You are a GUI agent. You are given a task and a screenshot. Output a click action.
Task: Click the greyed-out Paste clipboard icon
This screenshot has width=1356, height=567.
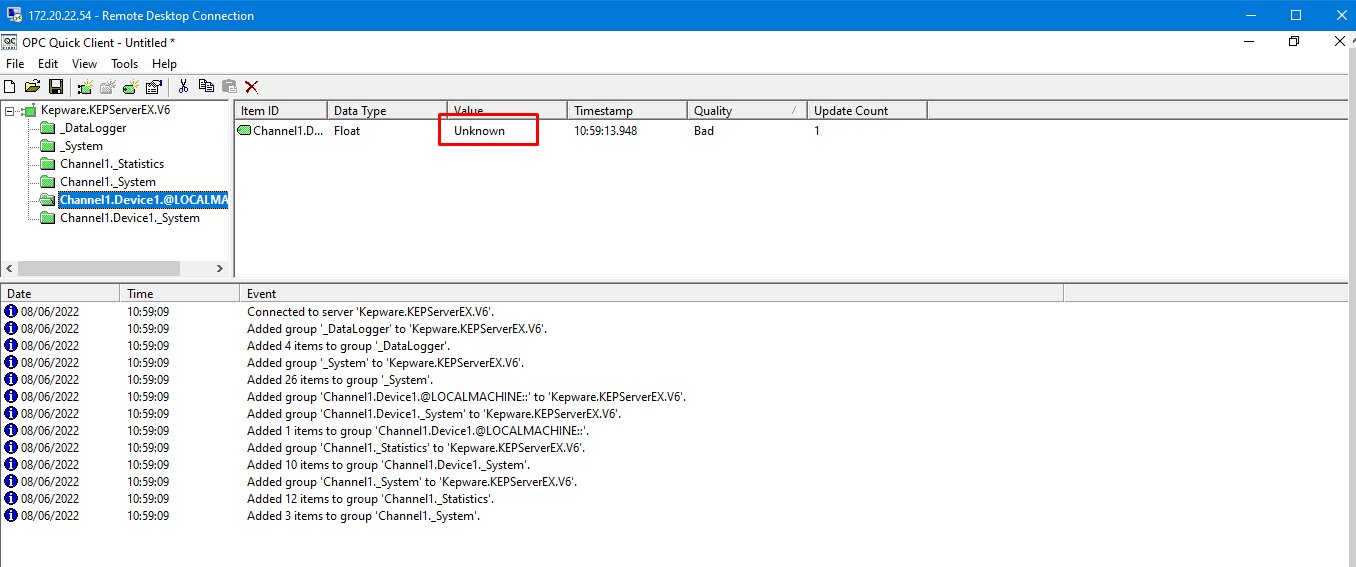pos(229,87)
